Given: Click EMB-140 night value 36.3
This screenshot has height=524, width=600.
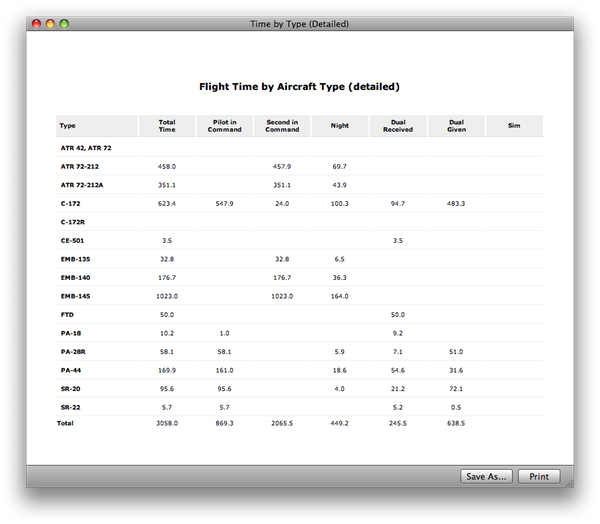Looking at the screenshot, I should pos(339,278).
